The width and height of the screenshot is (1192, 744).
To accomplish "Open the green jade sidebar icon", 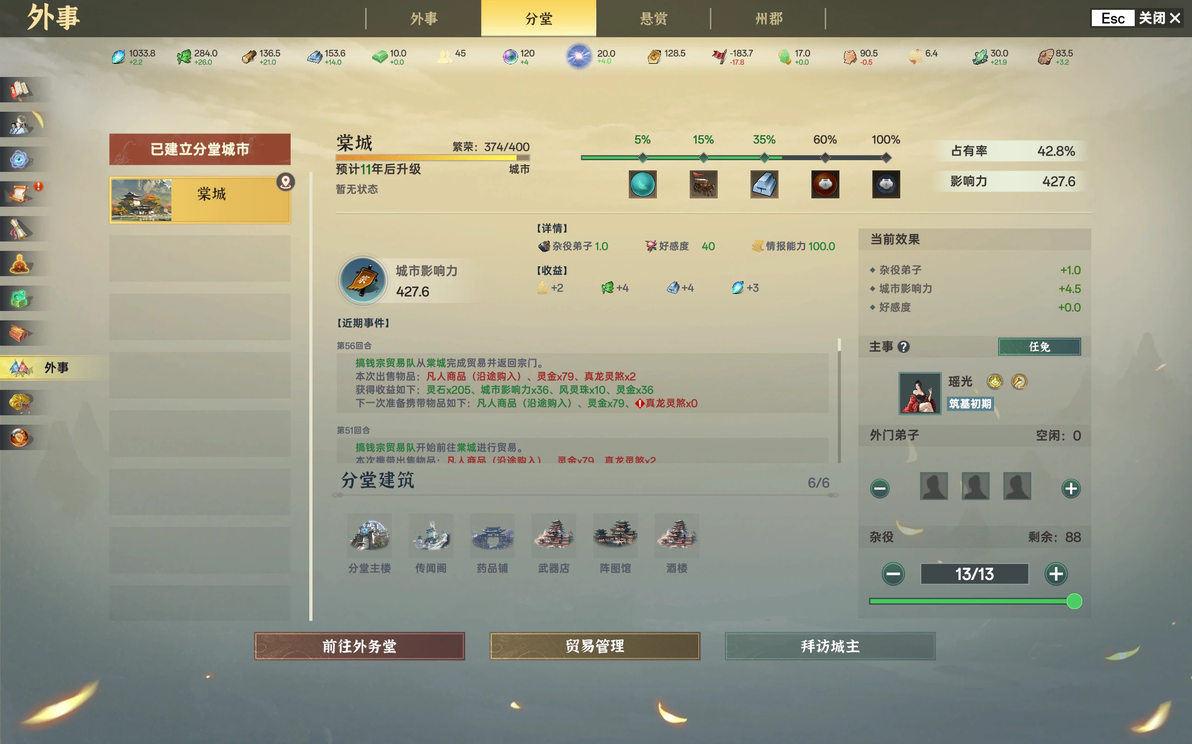I will pyautogui.click(x=20, y=299).
